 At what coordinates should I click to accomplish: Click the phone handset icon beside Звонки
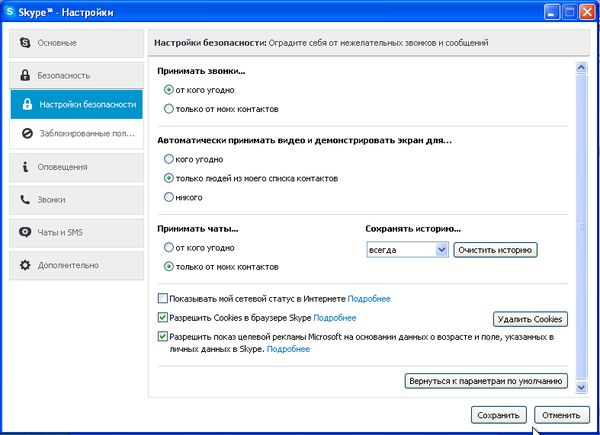click(25, 199)
